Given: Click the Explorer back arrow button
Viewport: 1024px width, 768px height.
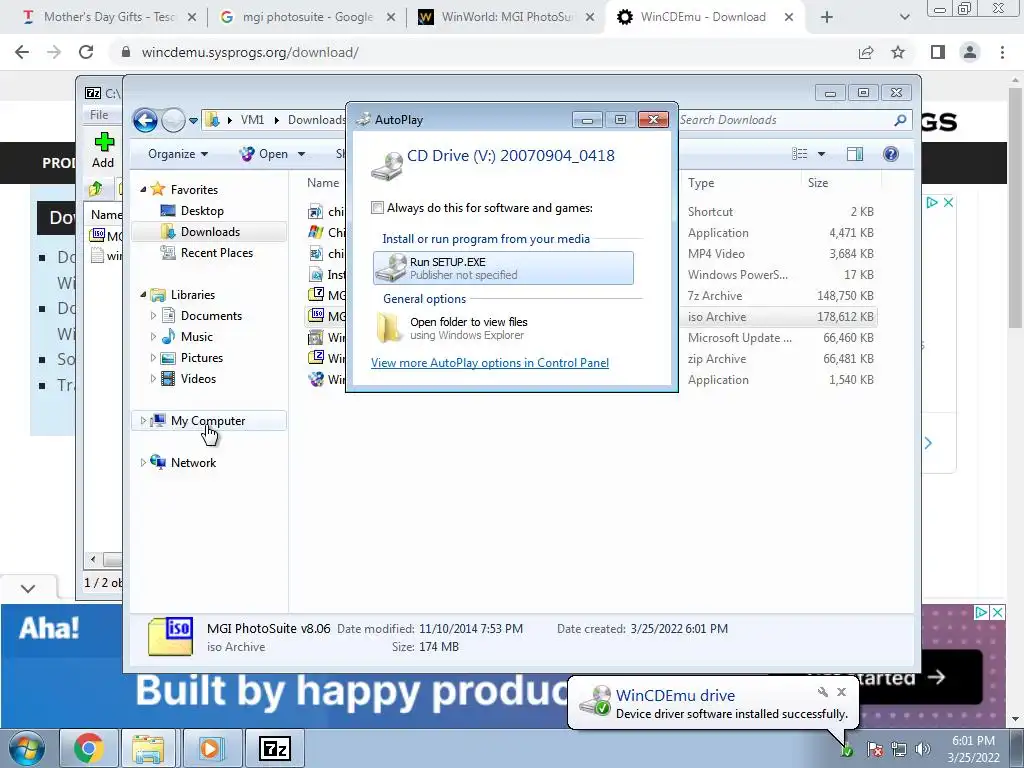Looking at the screenshot, I should click(145, 120).
